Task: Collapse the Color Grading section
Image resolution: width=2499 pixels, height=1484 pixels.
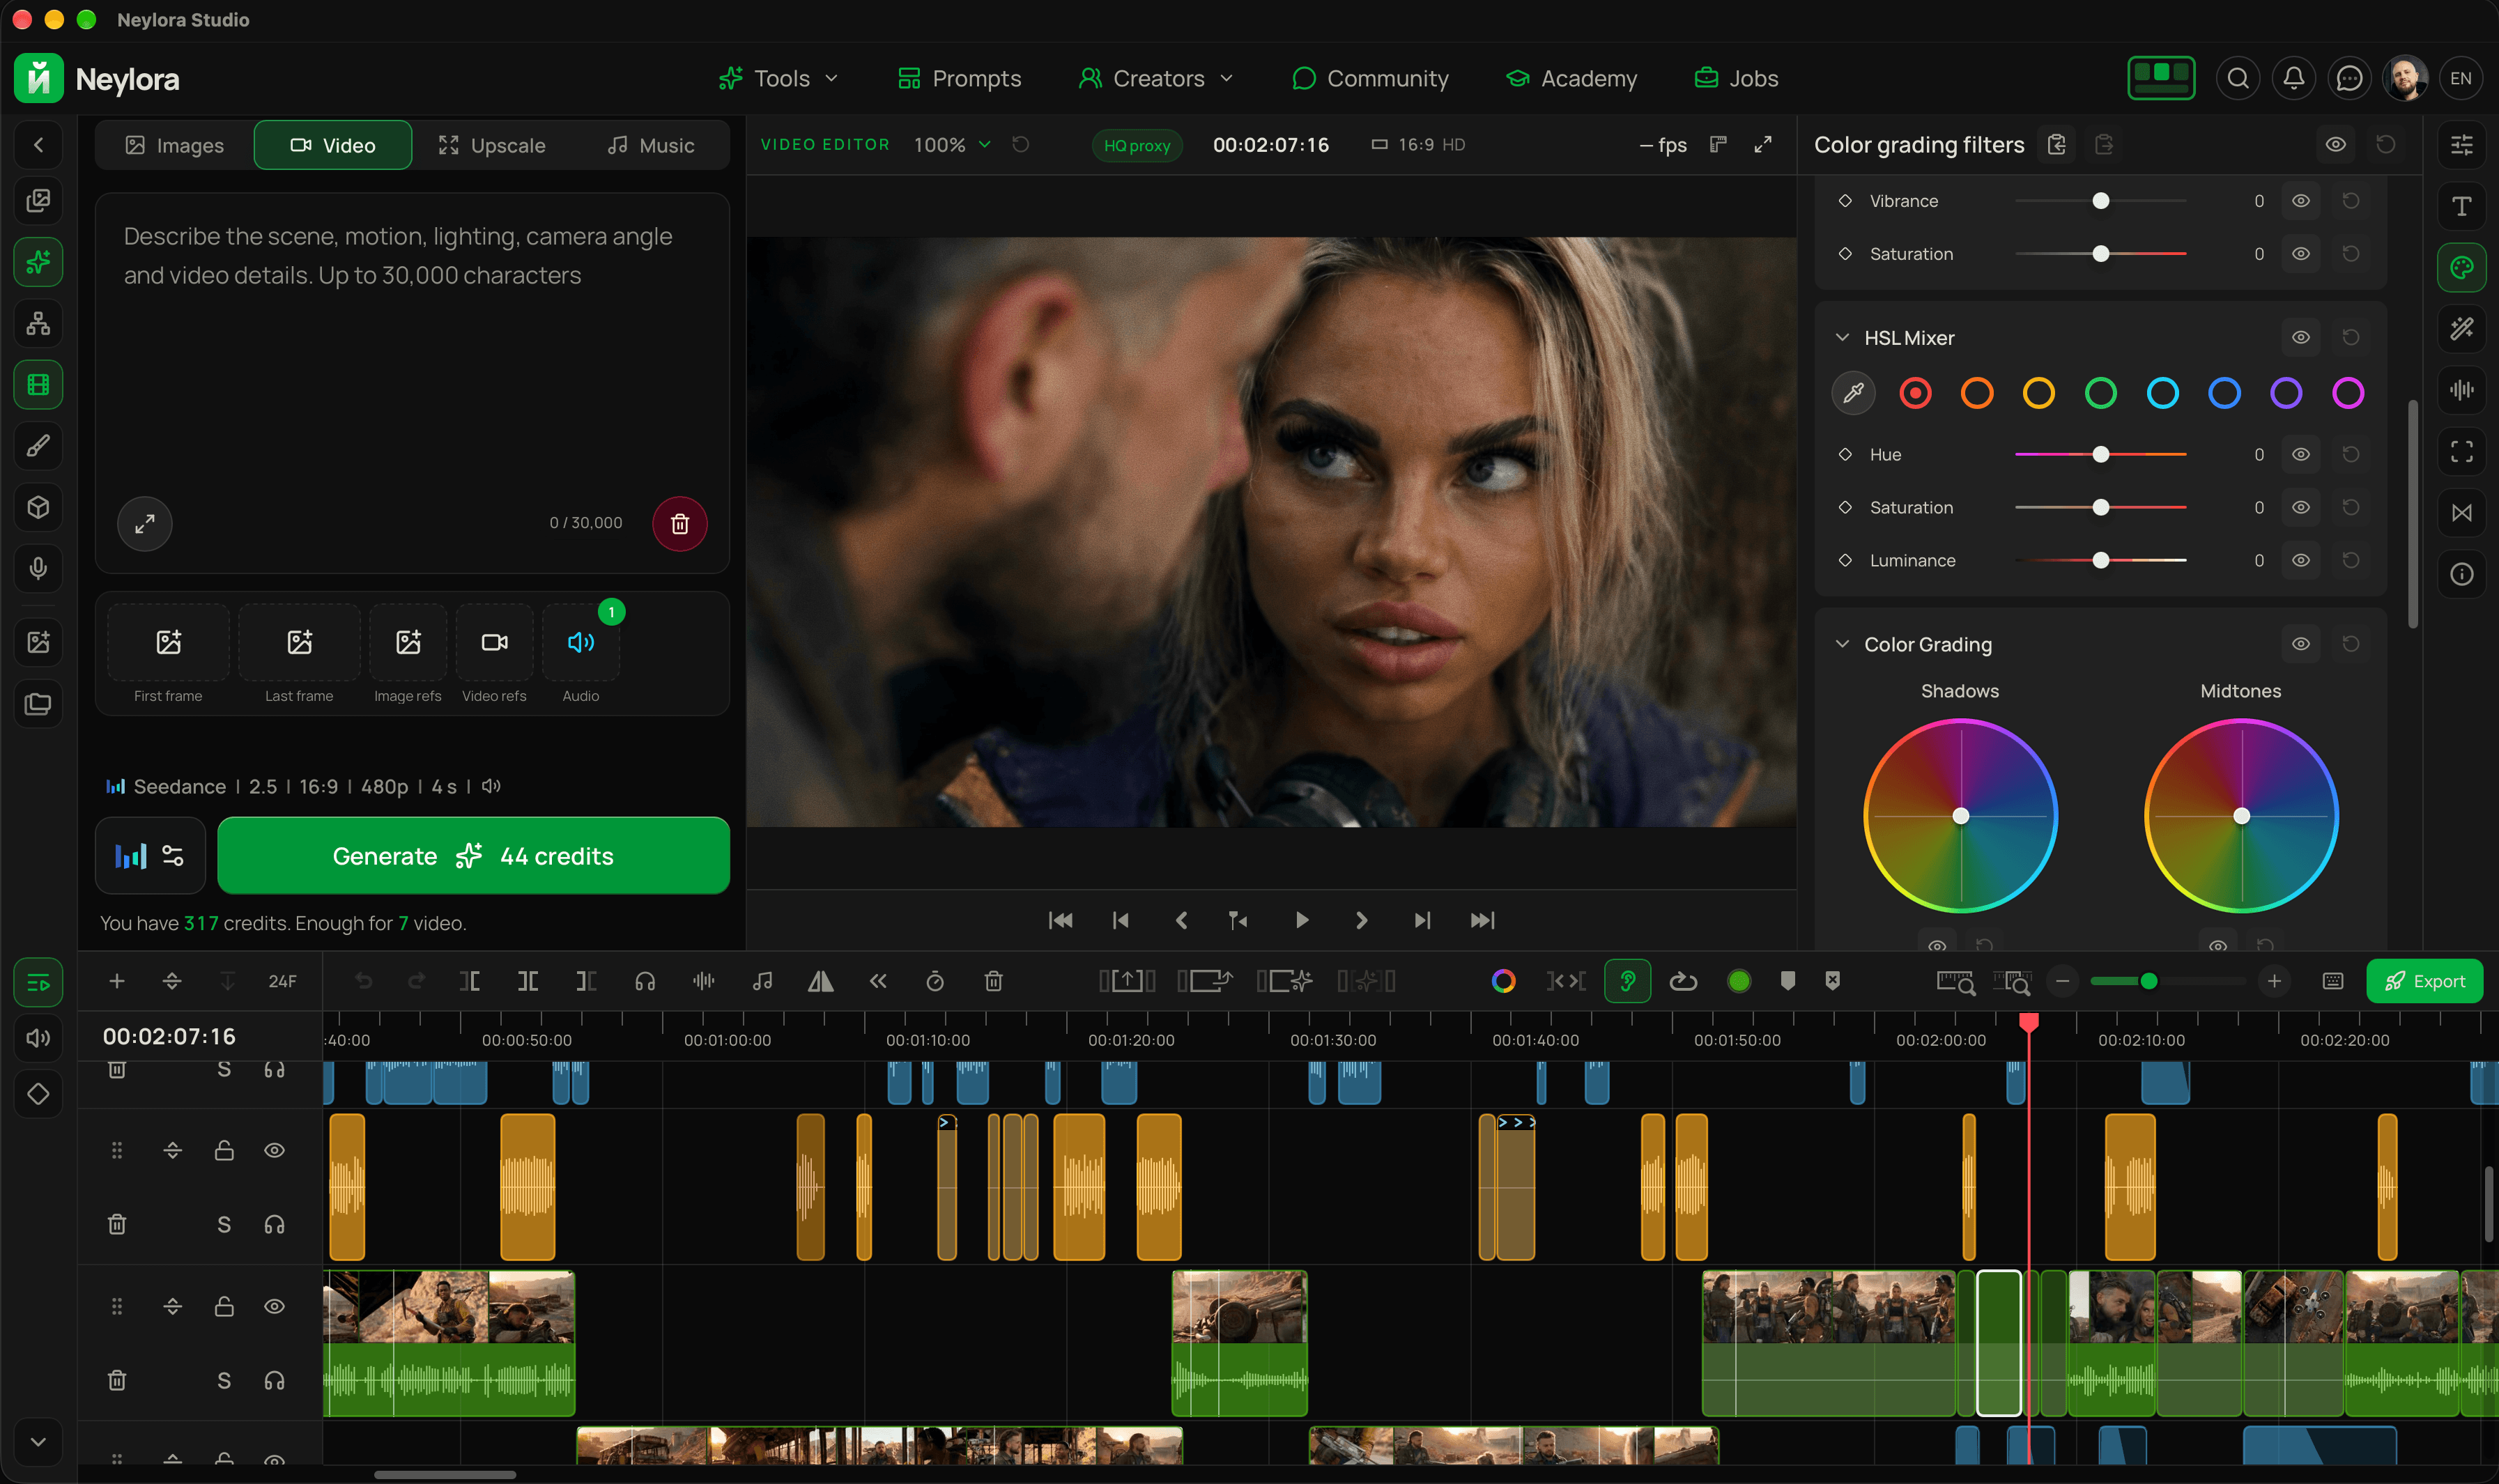Action: pos(1842,644)
